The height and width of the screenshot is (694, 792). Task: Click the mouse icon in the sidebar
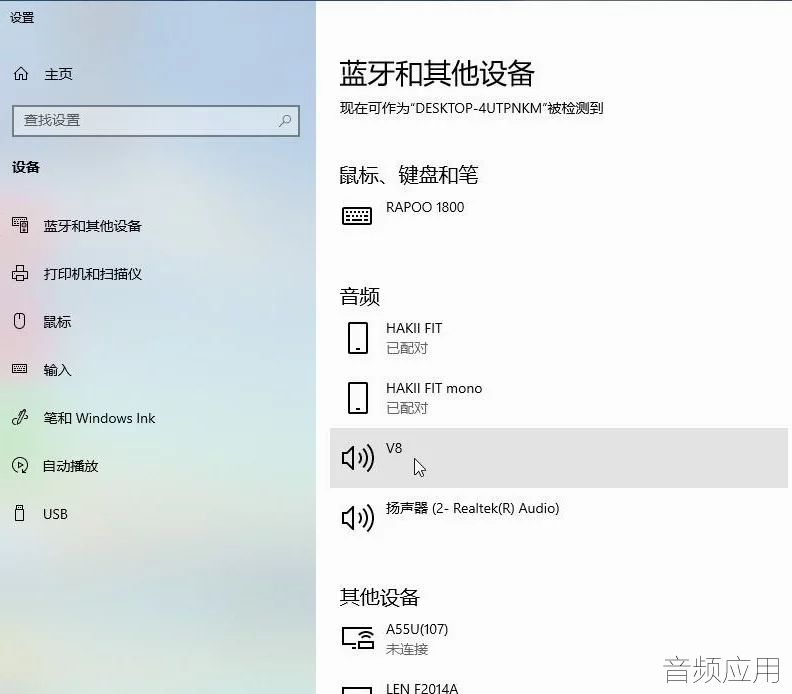[20, 321]
